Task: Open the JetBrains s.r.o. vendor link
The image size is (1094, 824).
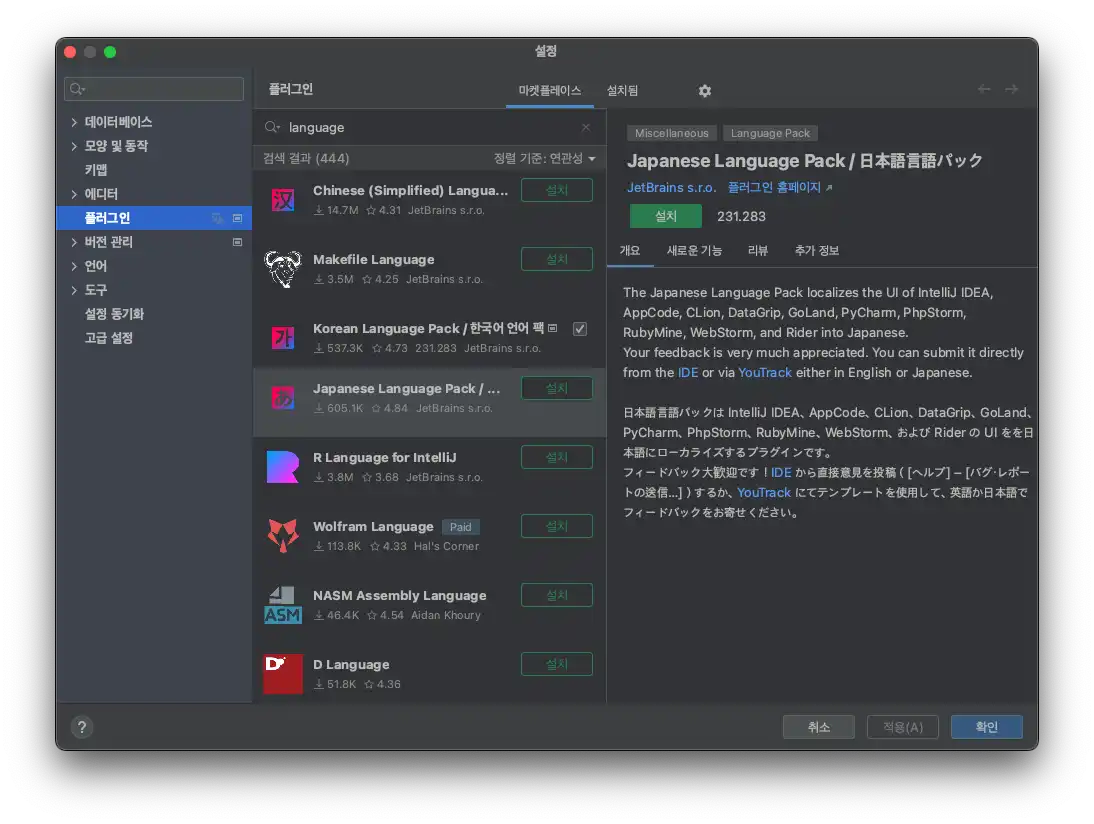Action: click(x=671, y=188)
